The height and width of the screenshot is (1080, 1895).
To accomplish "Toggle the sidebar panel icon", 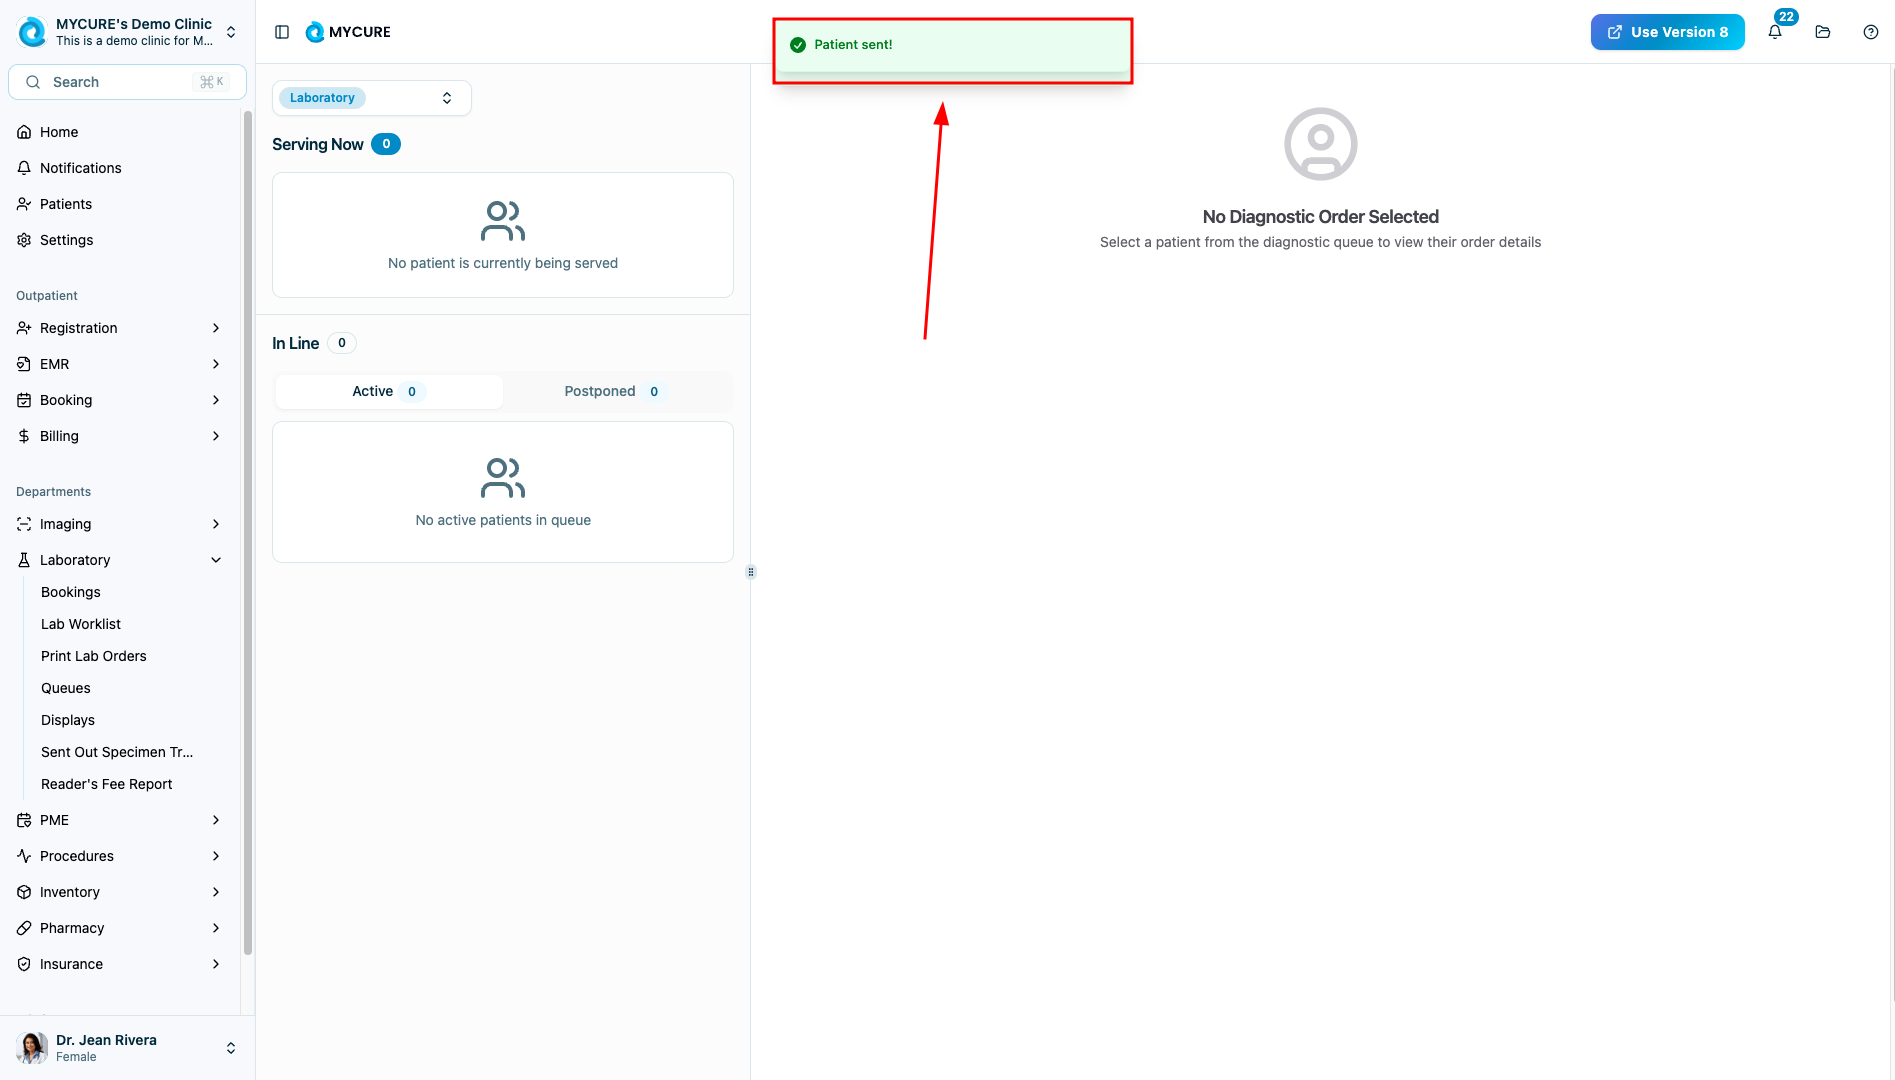I will pos(282,32).
